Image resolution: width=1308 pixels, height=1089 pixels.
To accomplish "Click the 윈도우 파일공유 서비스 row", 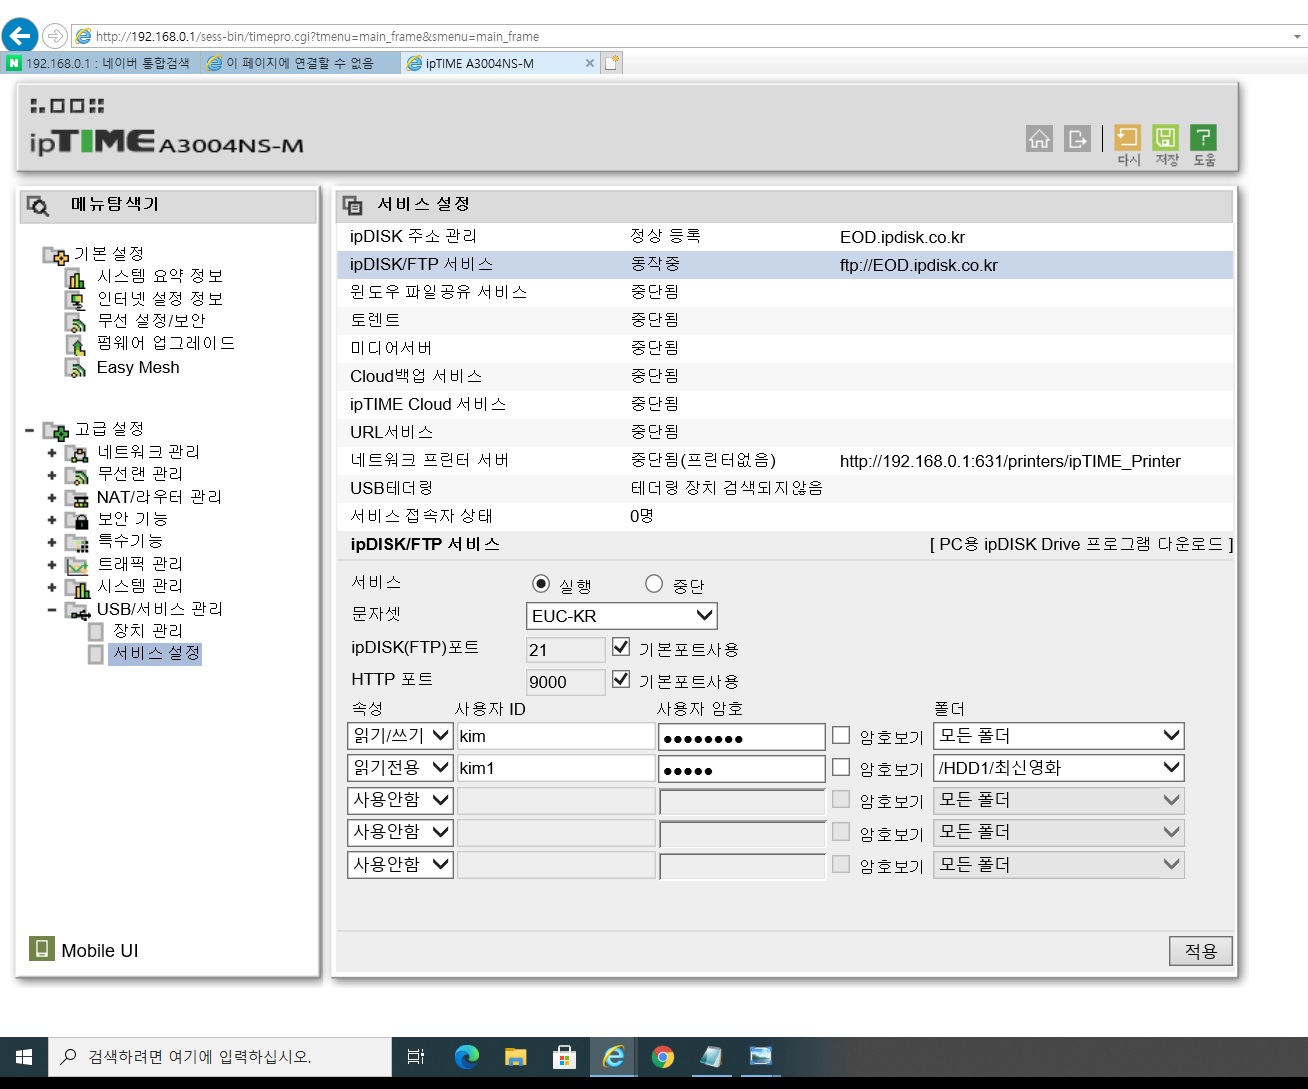I will click(x=785, y=292).
